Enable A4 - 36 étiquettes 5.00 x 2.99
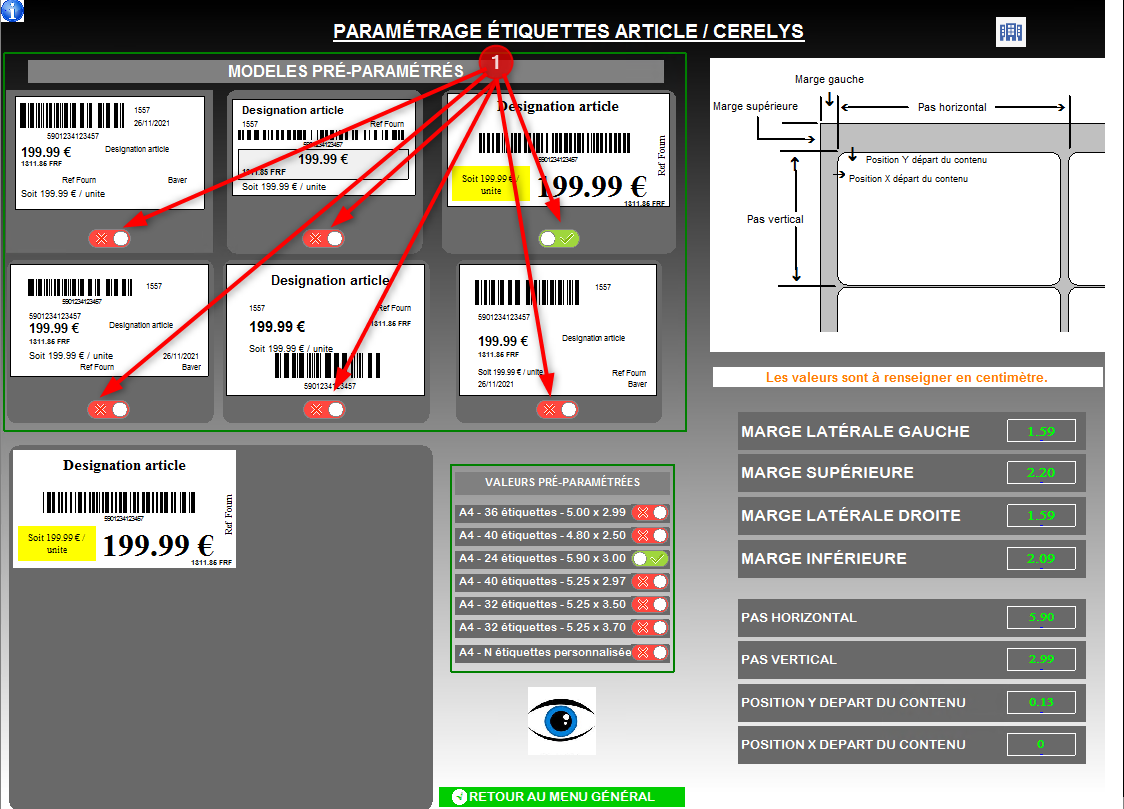This screenshot has width=1124, height=809. pos(650,512)
